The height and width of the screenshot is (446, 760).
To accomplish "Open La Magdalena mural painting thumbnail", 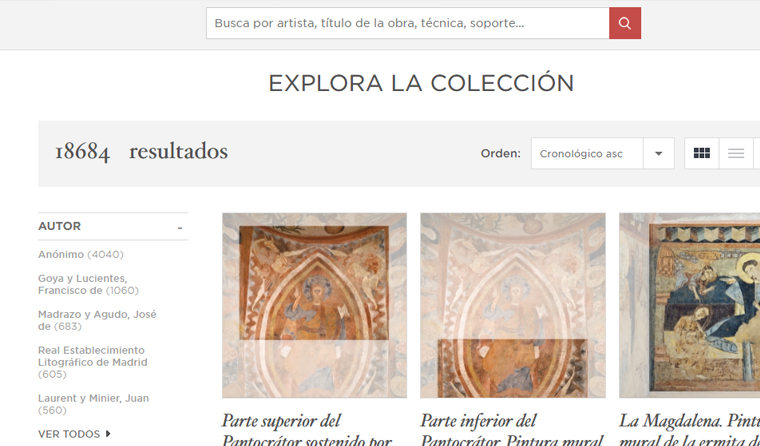I will (x=690, y=305).
